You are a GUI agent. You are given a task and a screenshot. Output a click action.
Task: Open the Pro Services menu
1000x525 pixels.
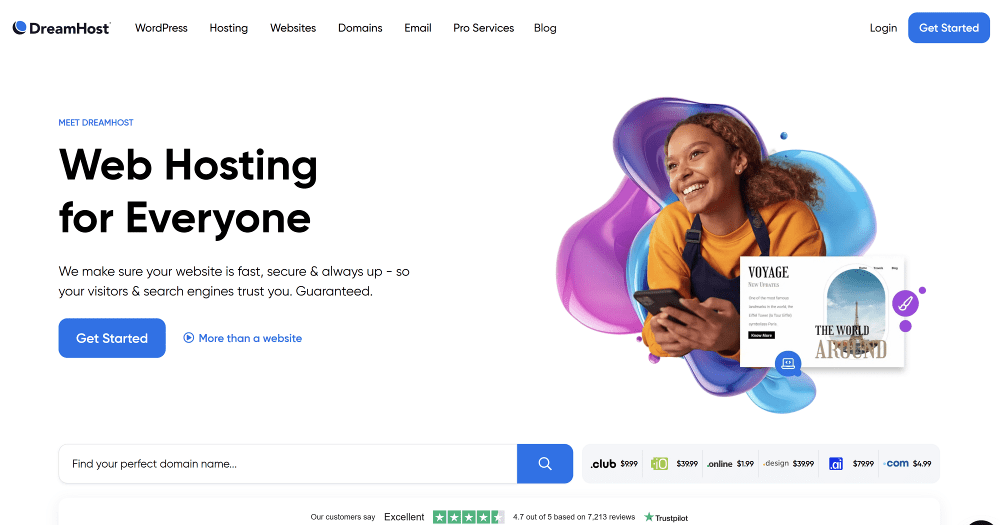(483, 28)
